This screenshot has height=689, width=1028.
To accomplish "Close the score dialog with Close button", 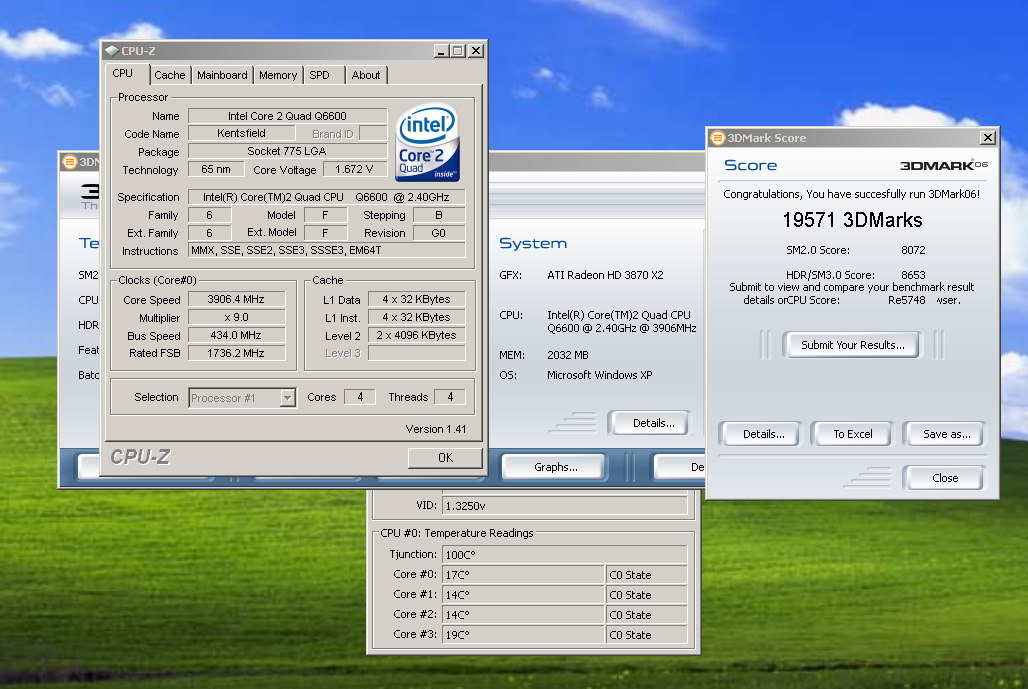I will point(944,478).
